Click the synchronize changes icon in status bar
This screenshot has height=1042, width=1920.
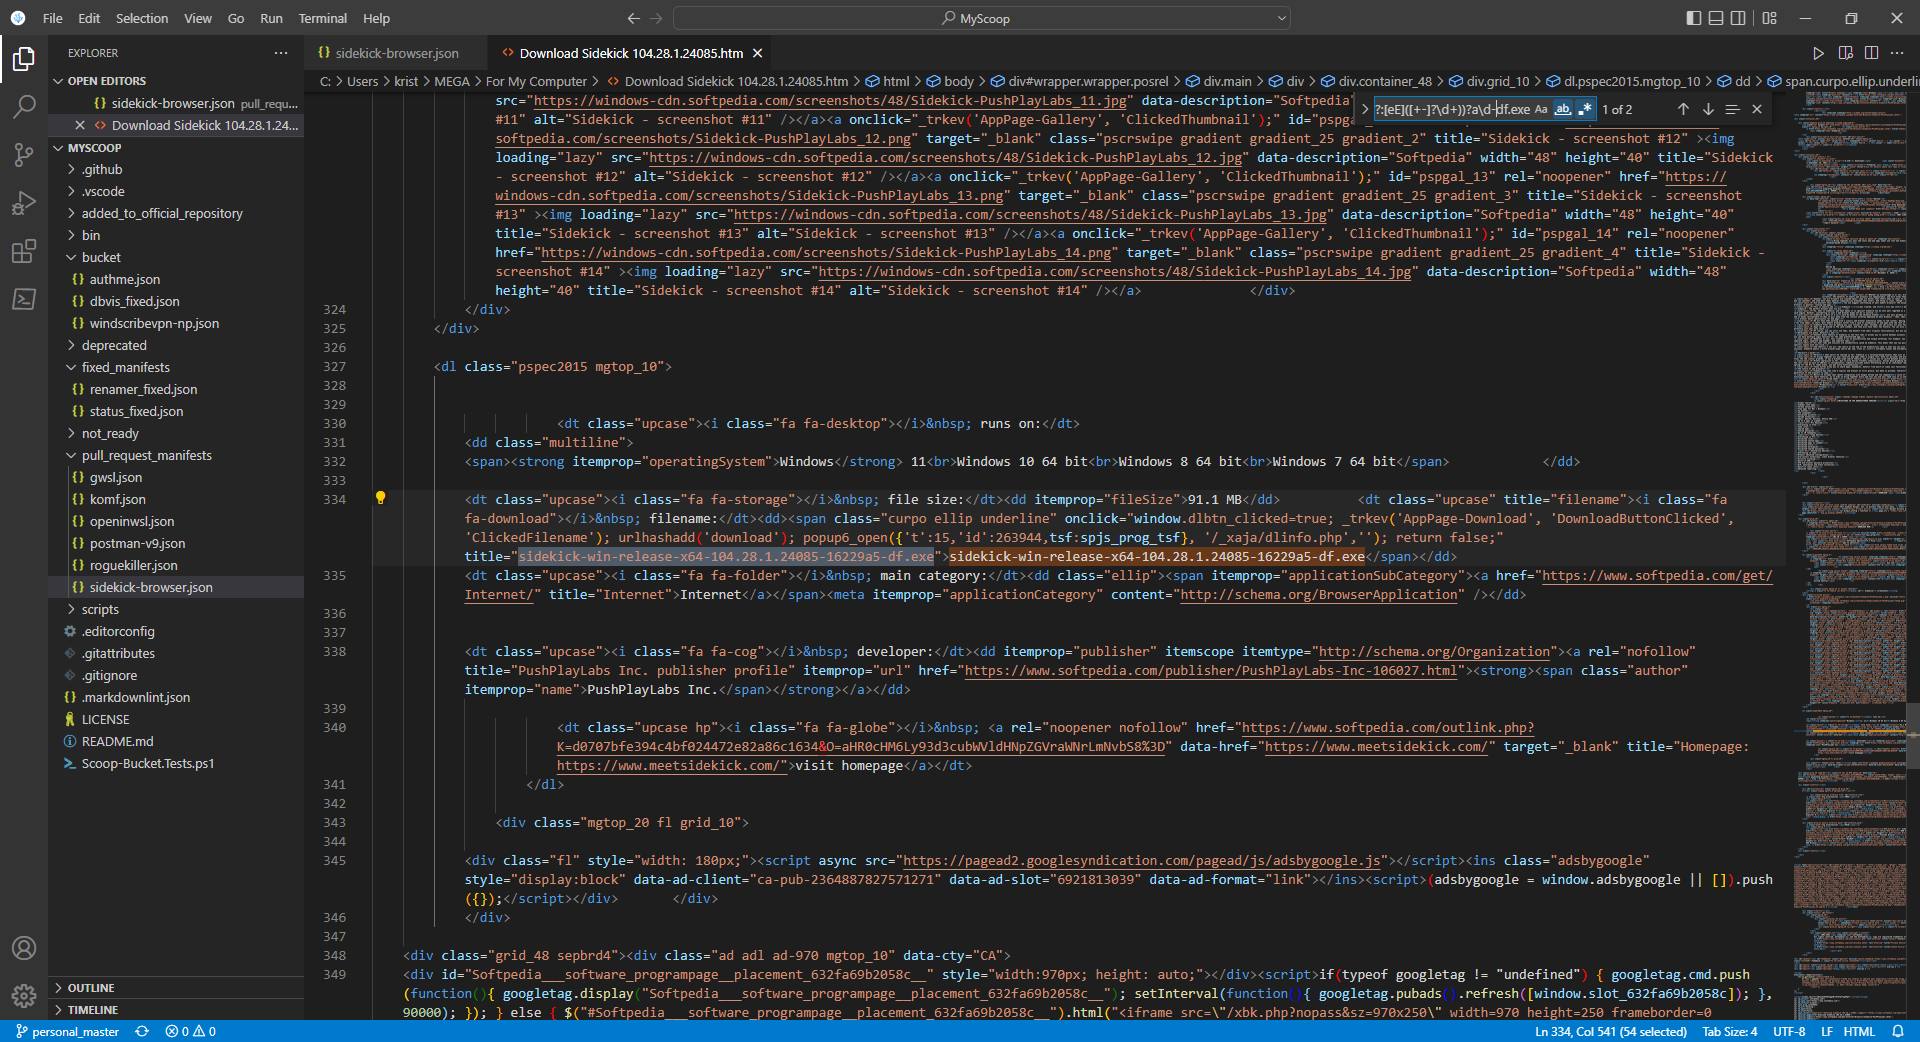point(142,1031)
